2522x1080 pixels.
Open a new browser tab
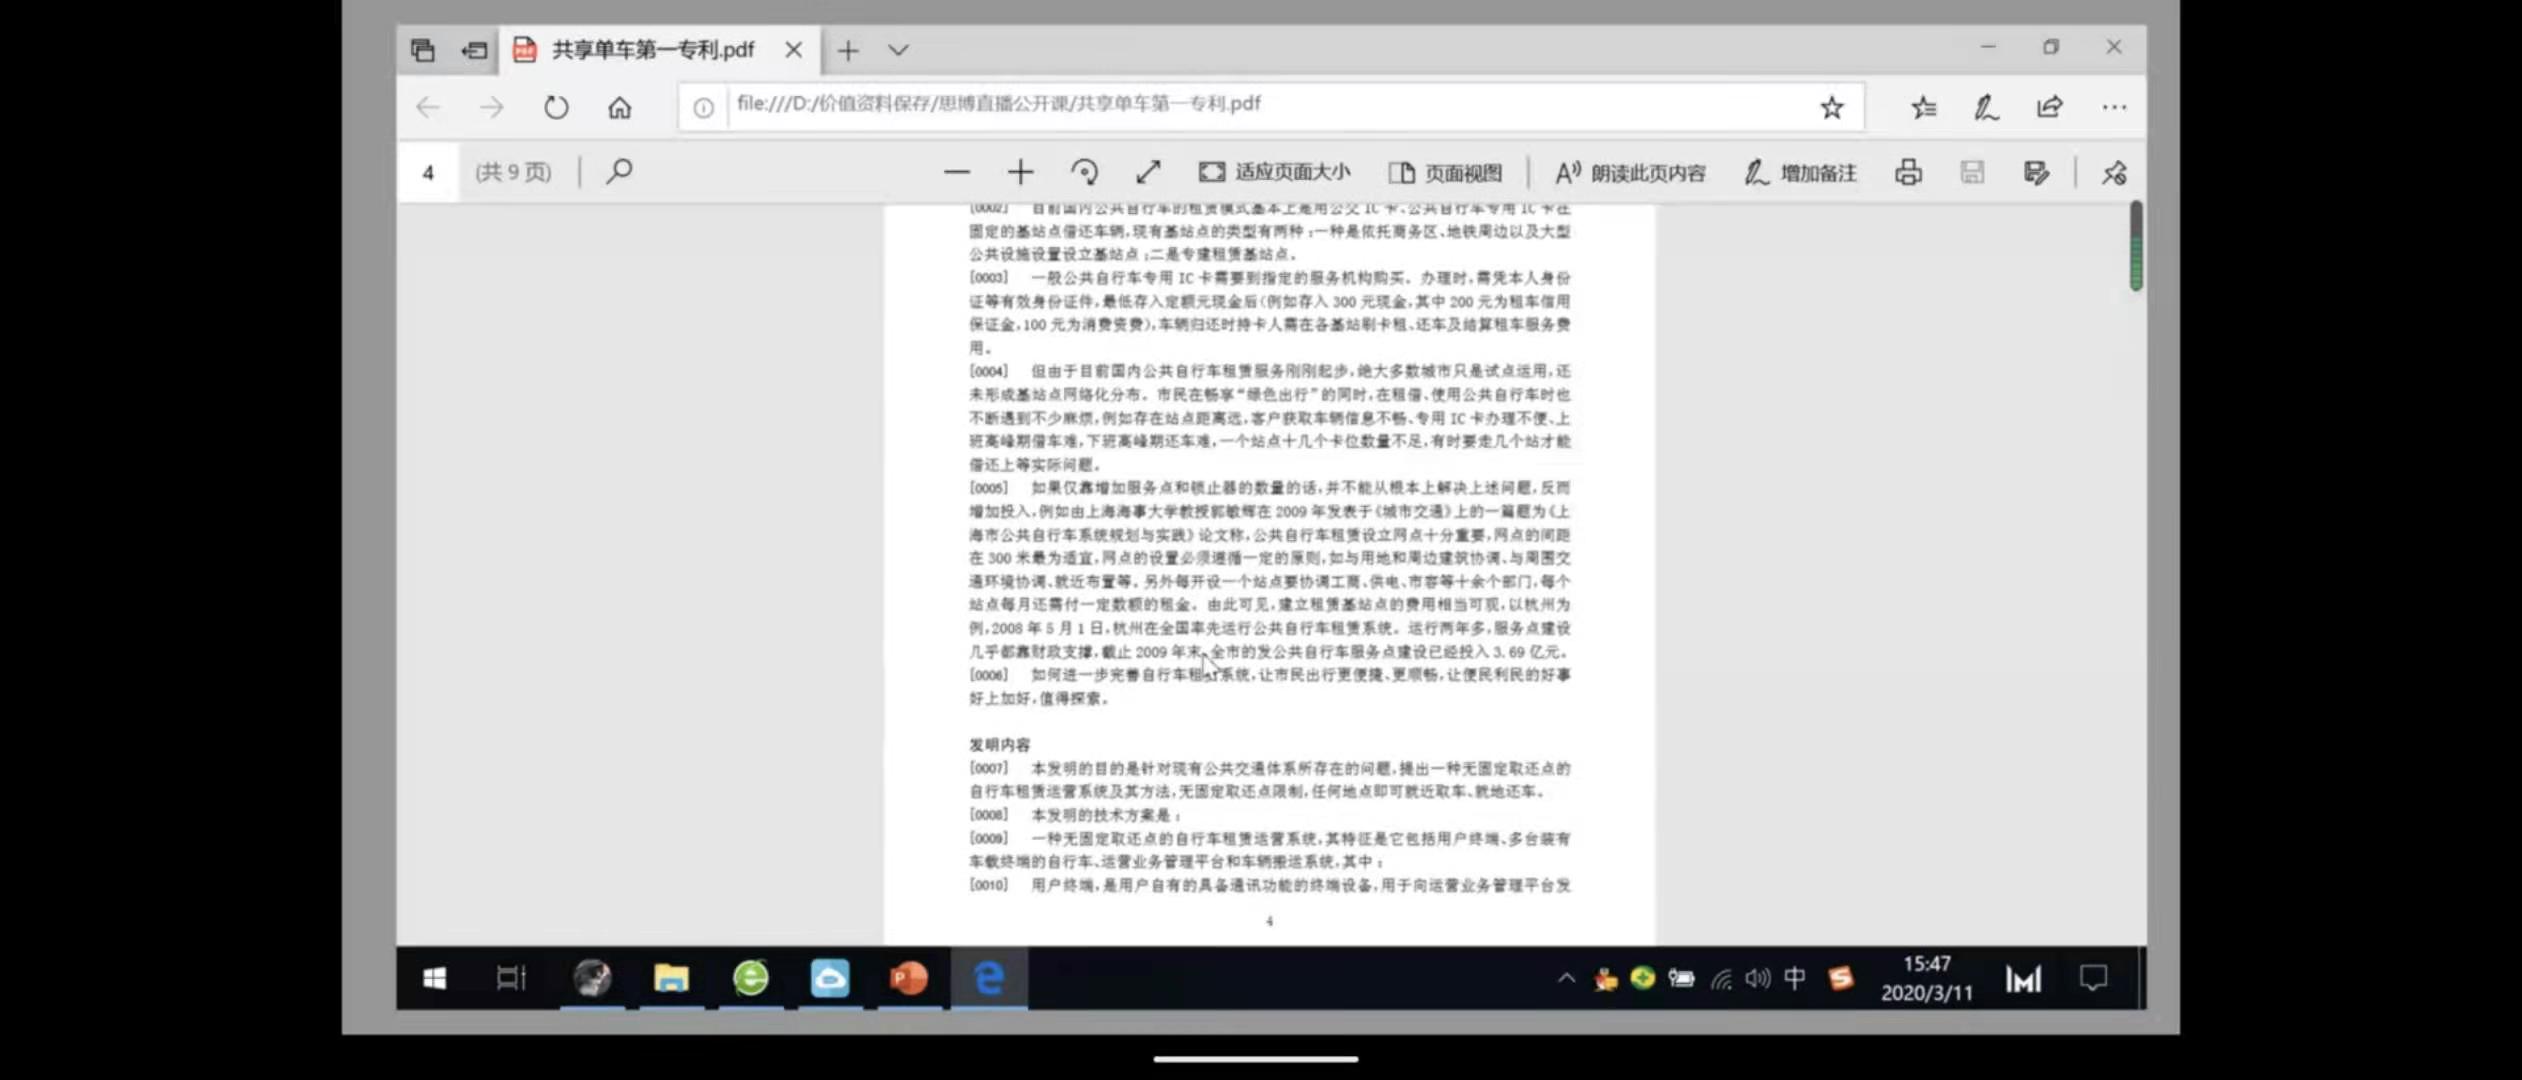pos(847,50)
